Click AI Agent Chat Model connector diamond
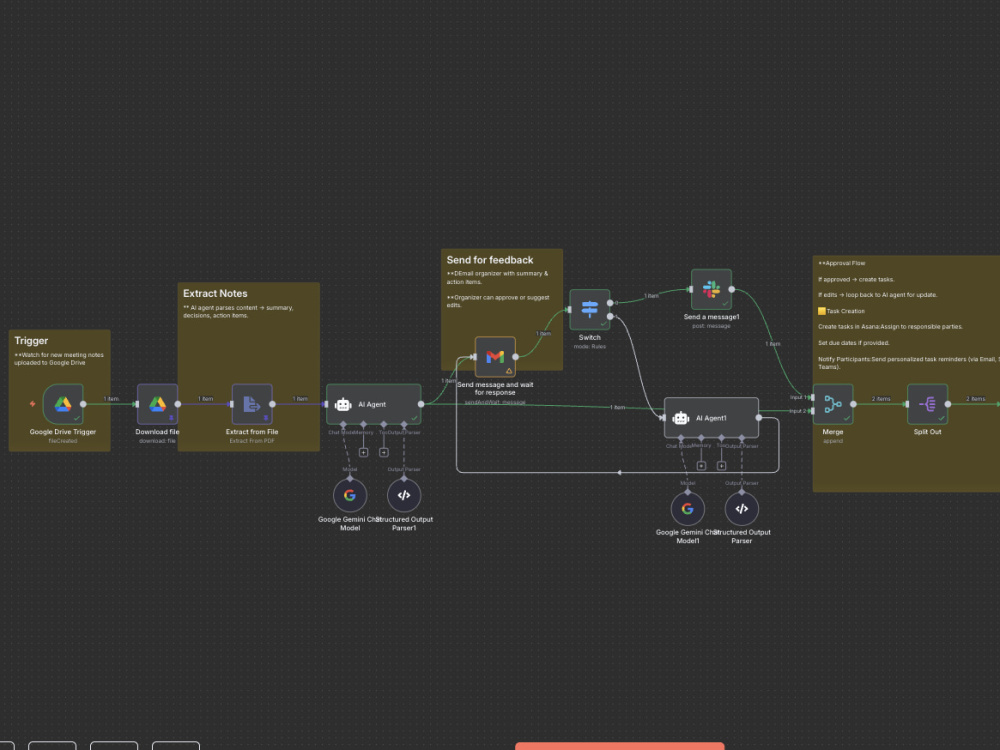 [x=343, y=424]
